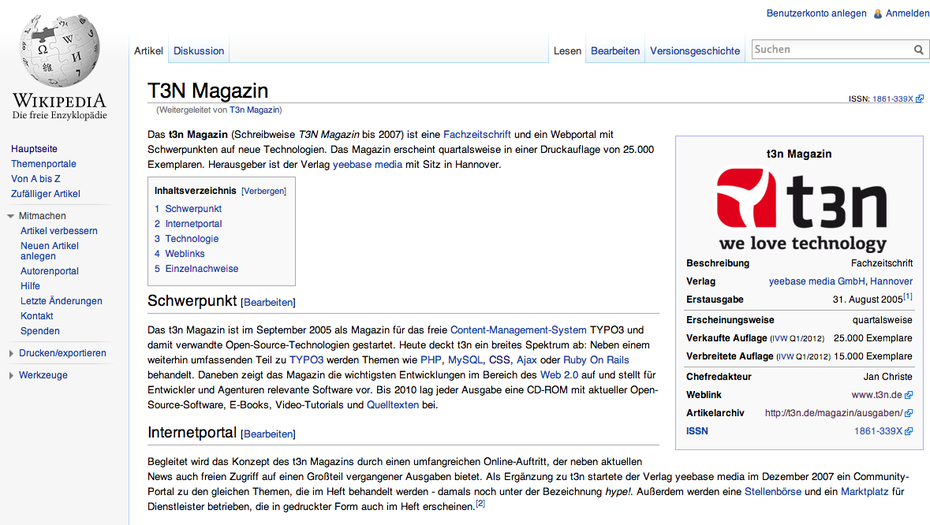The width and height of the screenshot is (930, 525).
Task: Jump to contents entry 1 Schwerpunkt
Action: [188, 209]
